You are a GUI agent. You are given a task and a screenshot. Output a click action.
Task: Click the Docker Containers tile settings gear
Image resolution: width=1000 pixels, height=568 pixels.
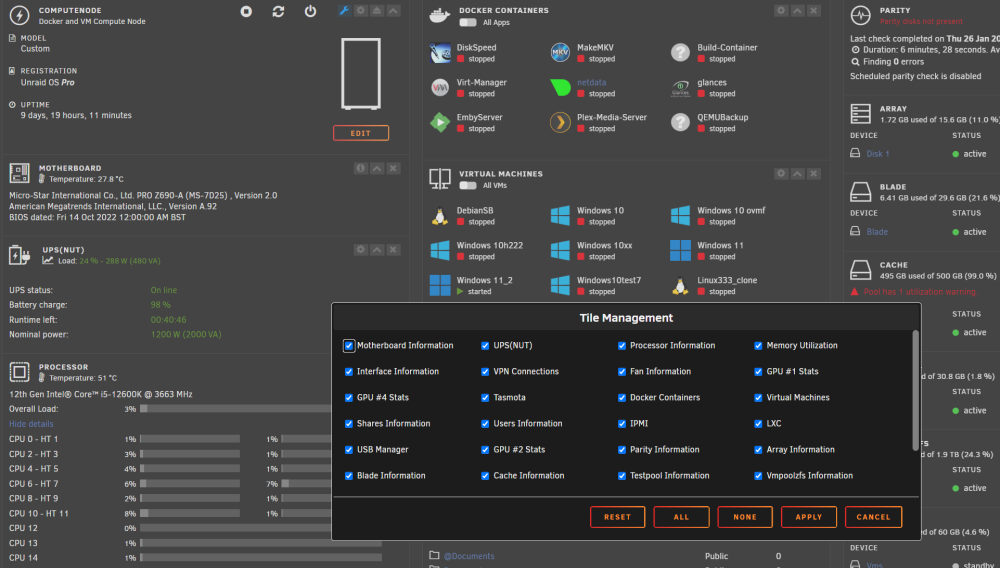[x=781, y=10]
